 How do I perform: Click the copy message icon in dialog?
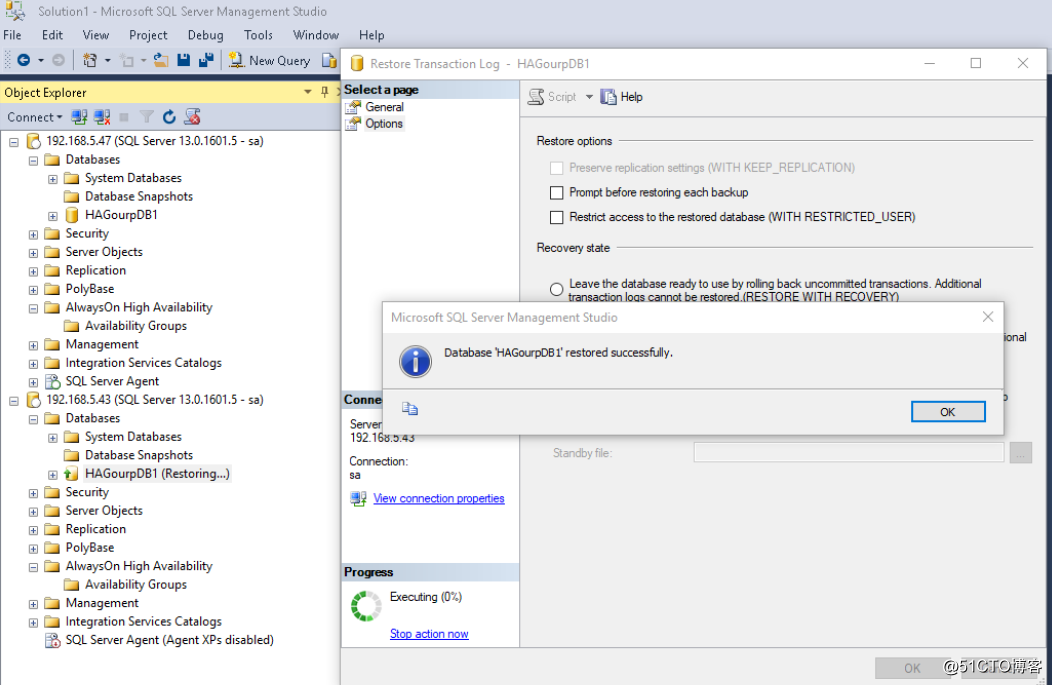[x=410, y=409]
